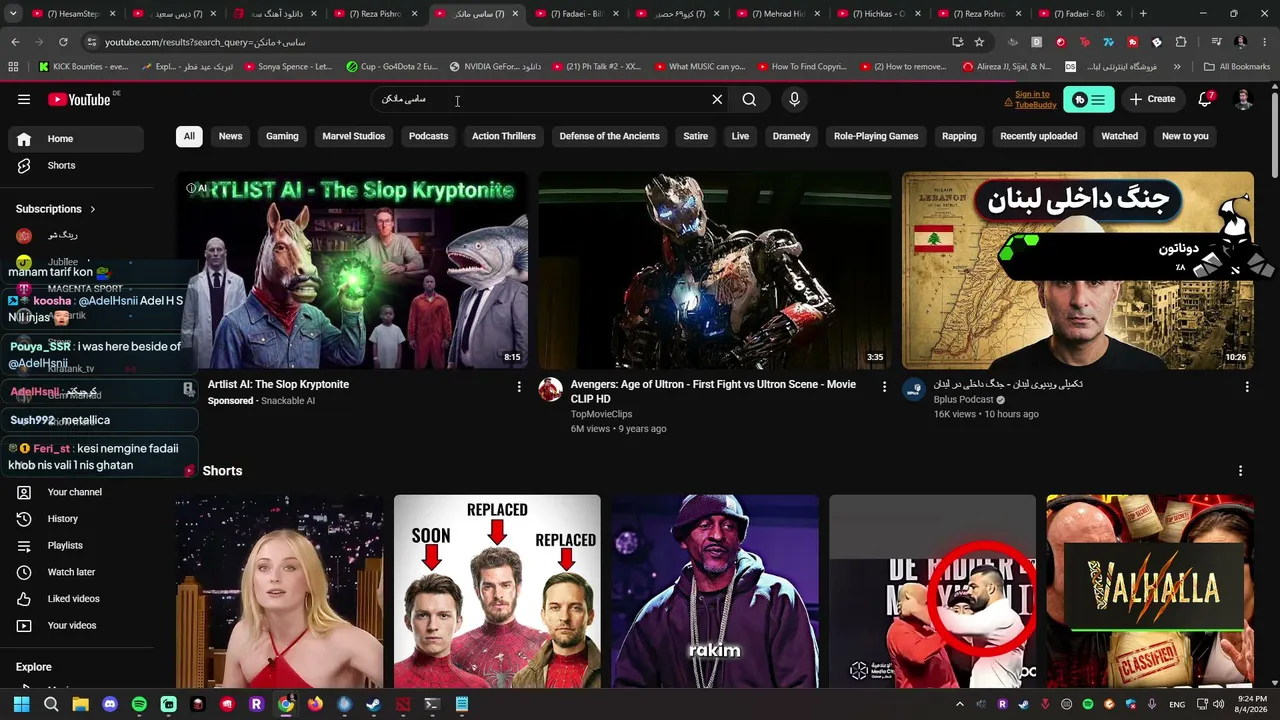Go back to the previous page
The height and width of the screenshot is (720, 1280).
point(15,42)
